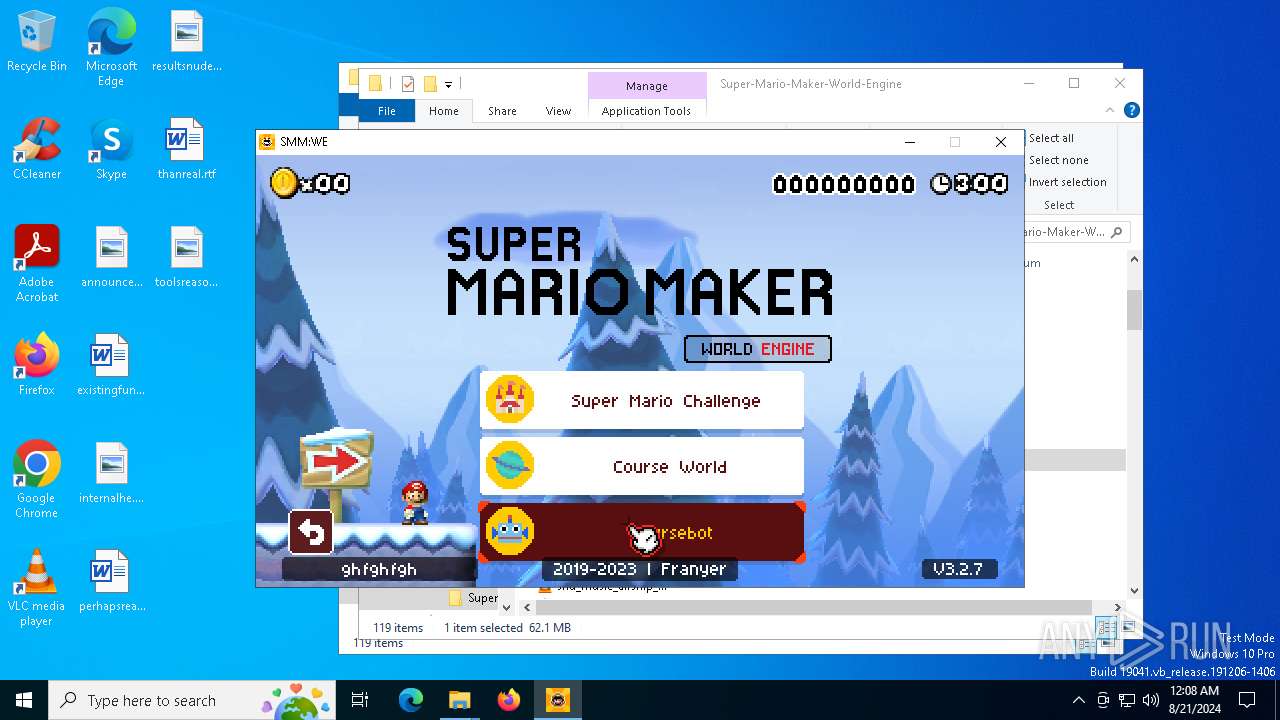
Task: Switch to the Home ribbon tab
Action: 444,111
